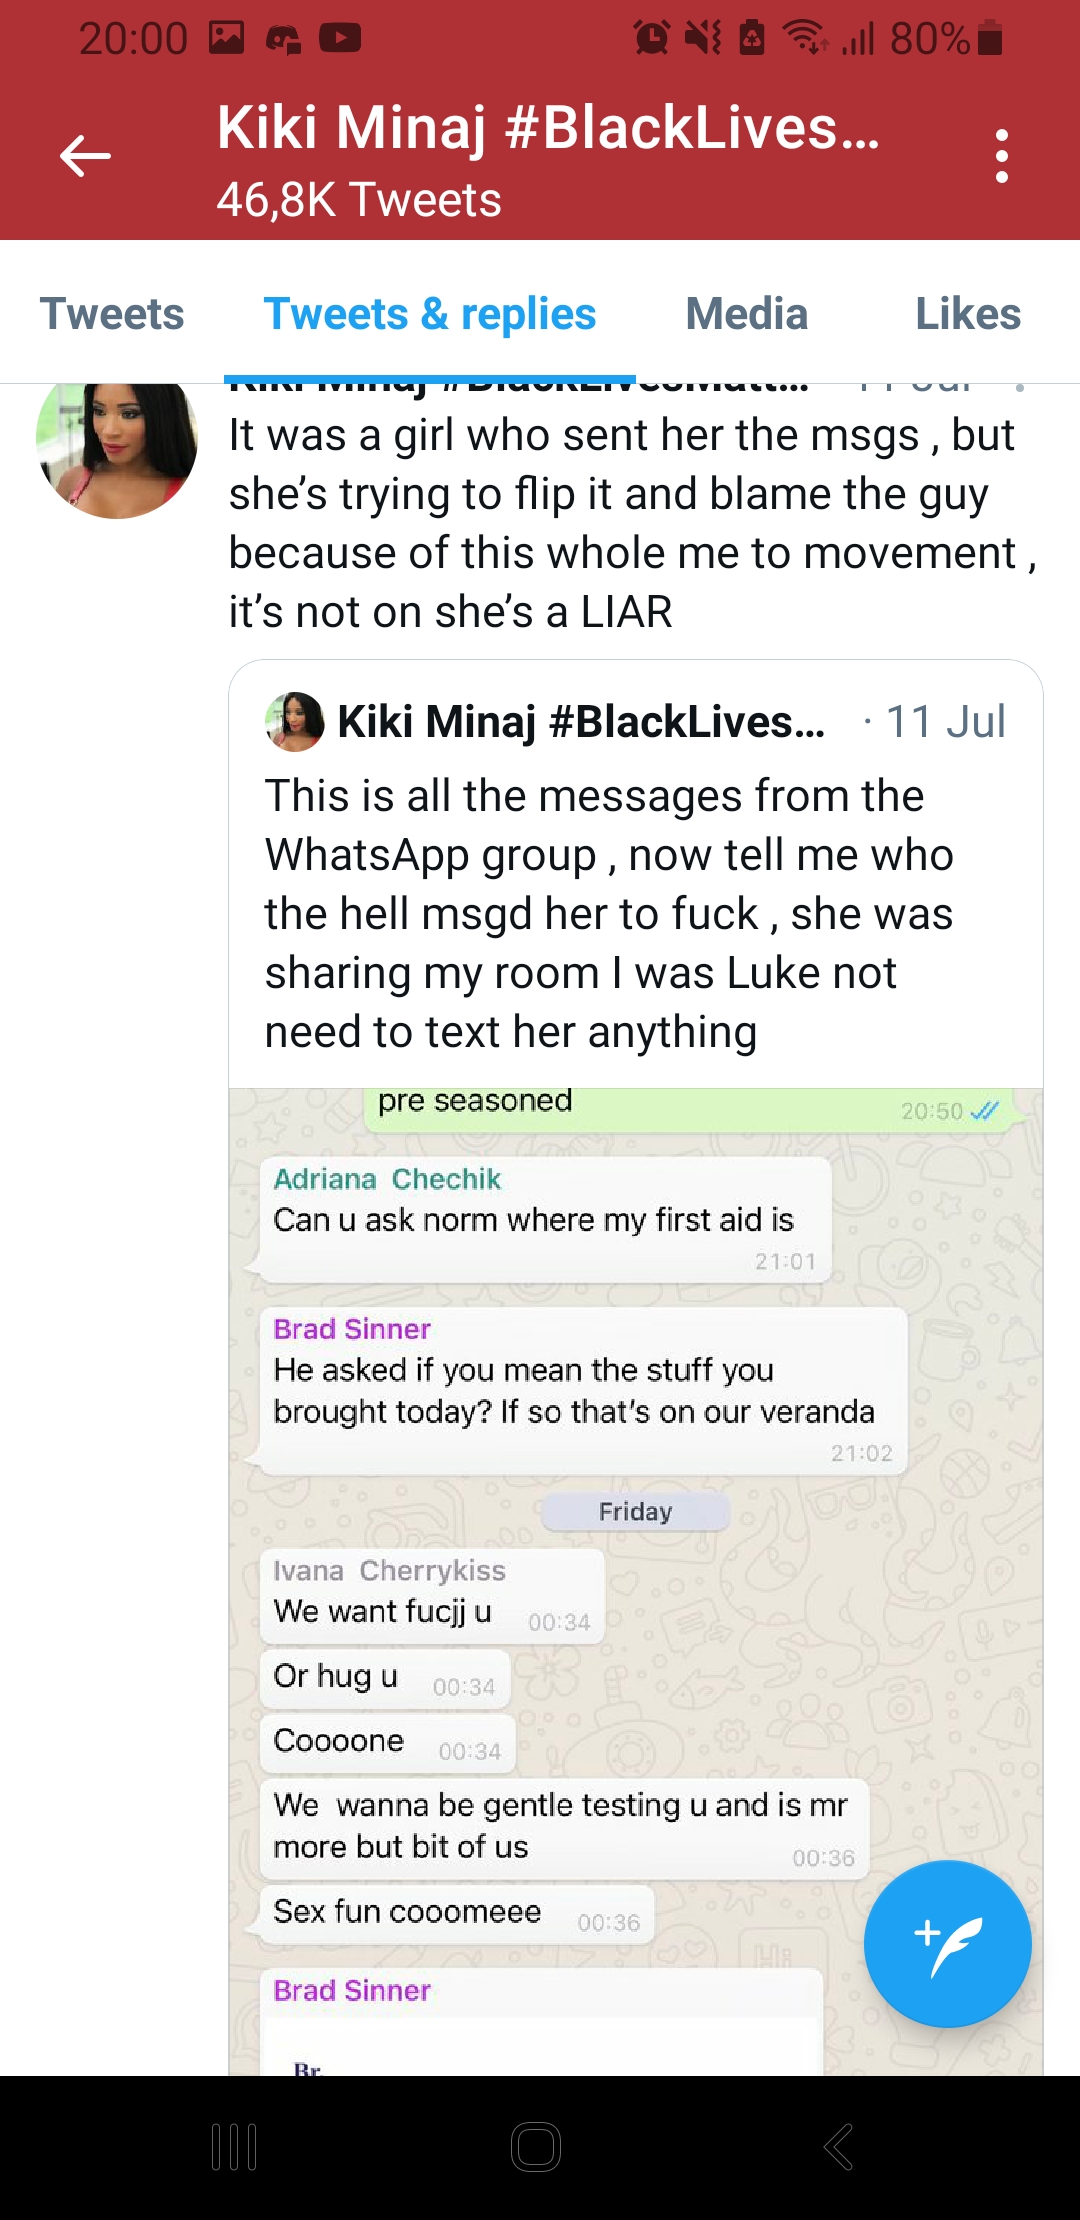Switch to the Tweets tab
This screenshot has height=2220, width=1080.
(x=112, y=314)
